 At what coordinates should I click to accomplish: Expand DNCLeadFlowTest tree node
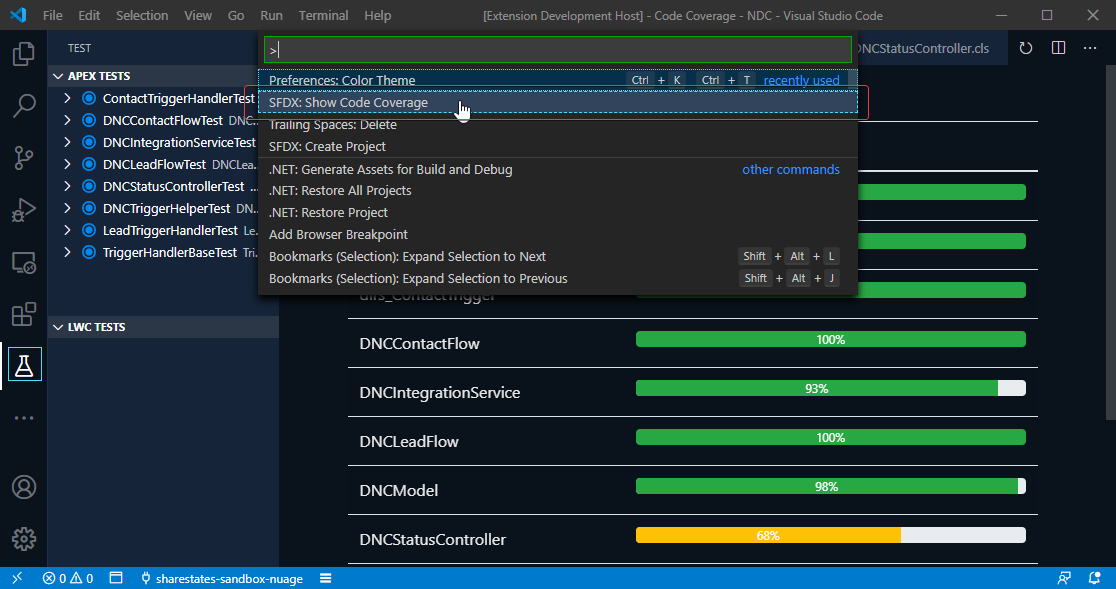(x=67, y=164)
